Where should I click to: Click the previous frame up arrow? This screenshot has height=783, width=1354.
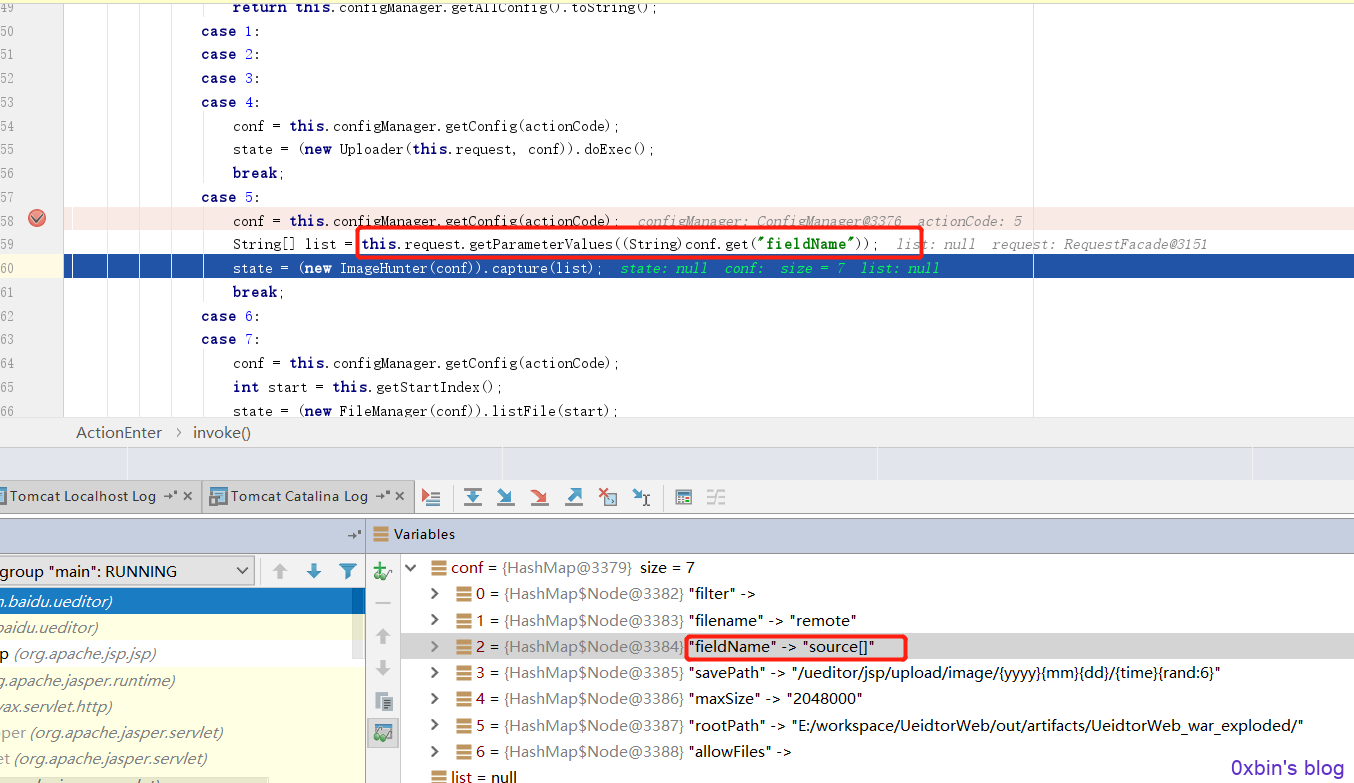click(x=280, y=571)
